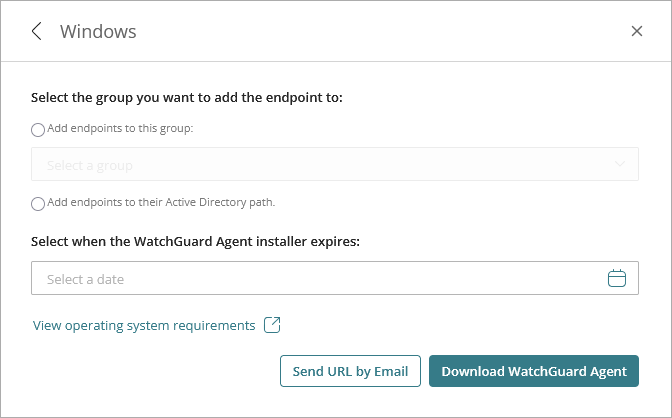Choose 'Add endpoints to their Active Directory path' option
The width and height of the screenshot is (672, 418).
click(x=38, y=203)
